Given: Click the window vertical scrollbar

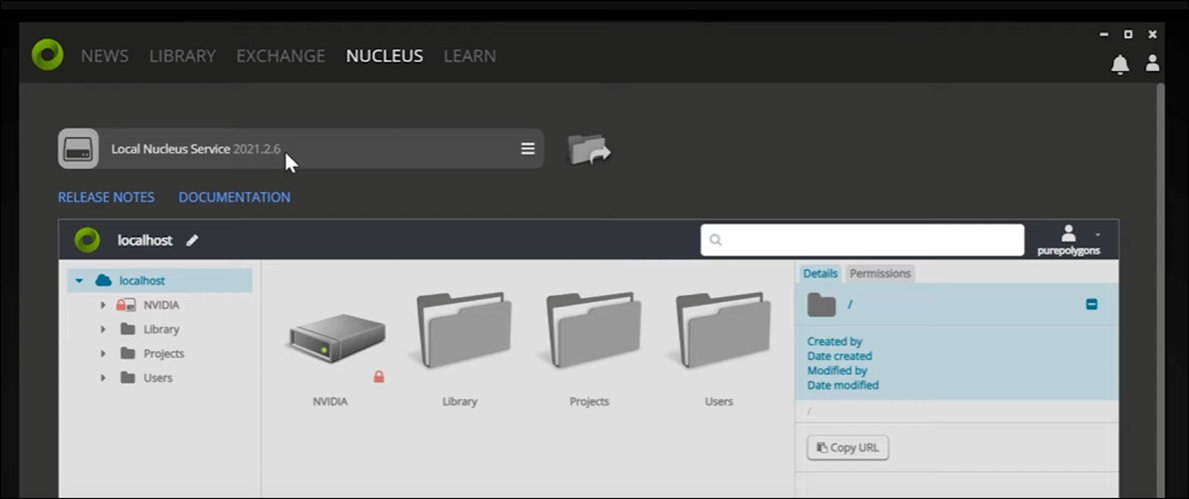Looking at the screenshot, I should pos(1160,288).
